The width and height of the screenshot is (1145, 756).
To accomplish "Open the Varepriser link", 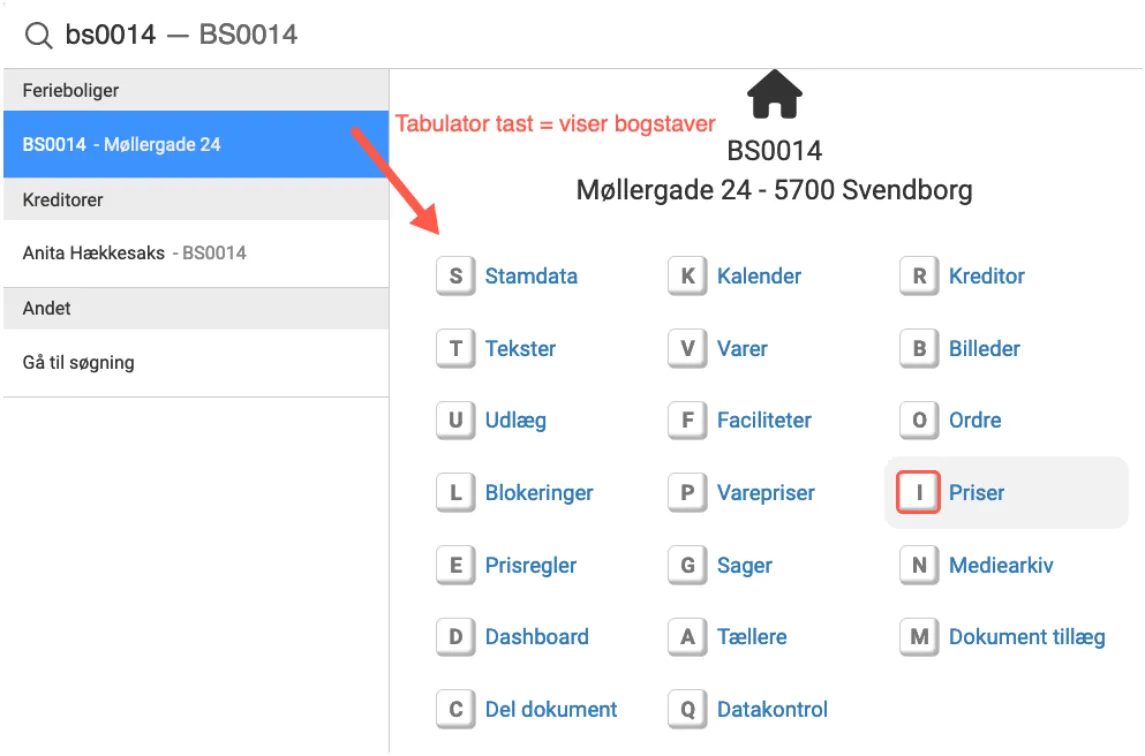I will pos(765,493).
